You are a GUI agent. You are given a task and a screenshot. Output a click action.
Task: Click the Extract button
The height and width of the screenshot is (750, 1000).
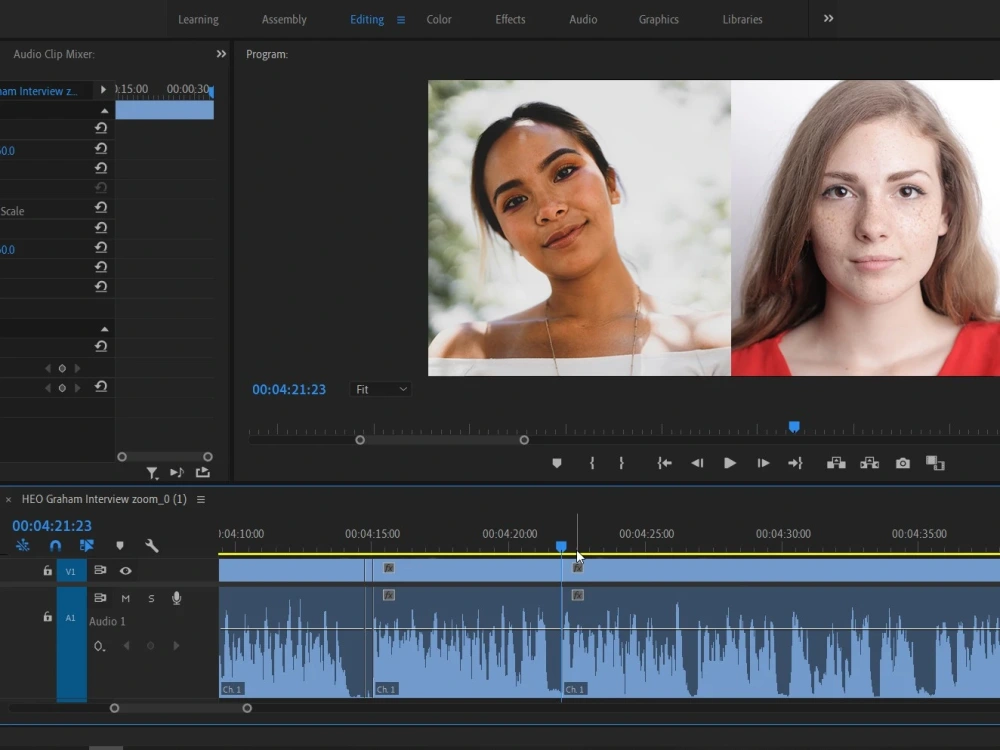coord(869,463)
